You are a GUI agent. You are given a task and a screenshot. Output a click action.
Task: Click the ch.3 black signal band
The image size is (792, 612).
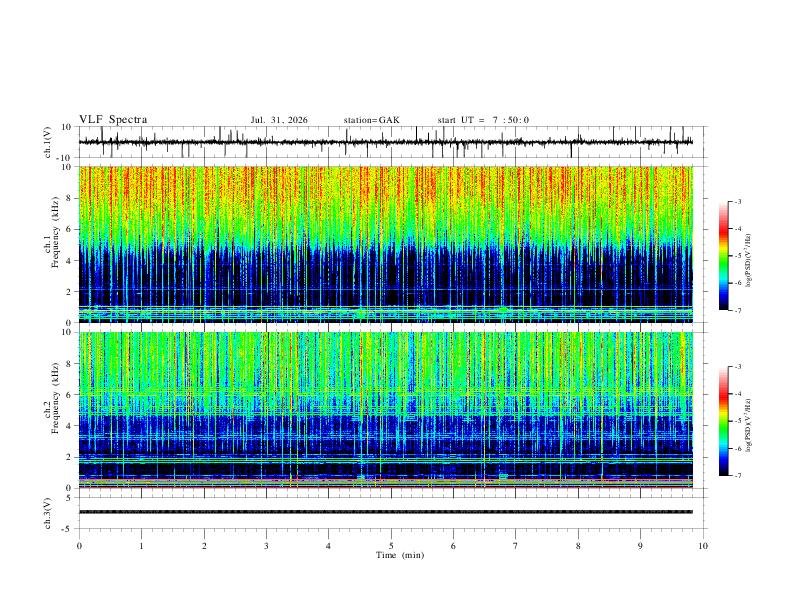tap(386, 512)
